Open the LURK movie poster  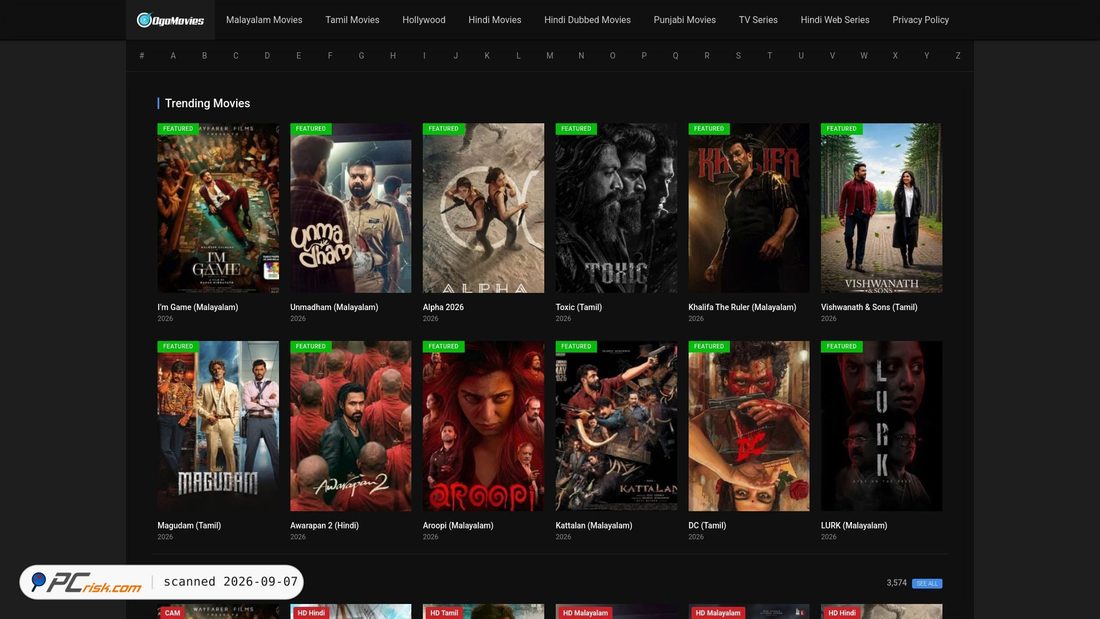(x=881, y=426)
